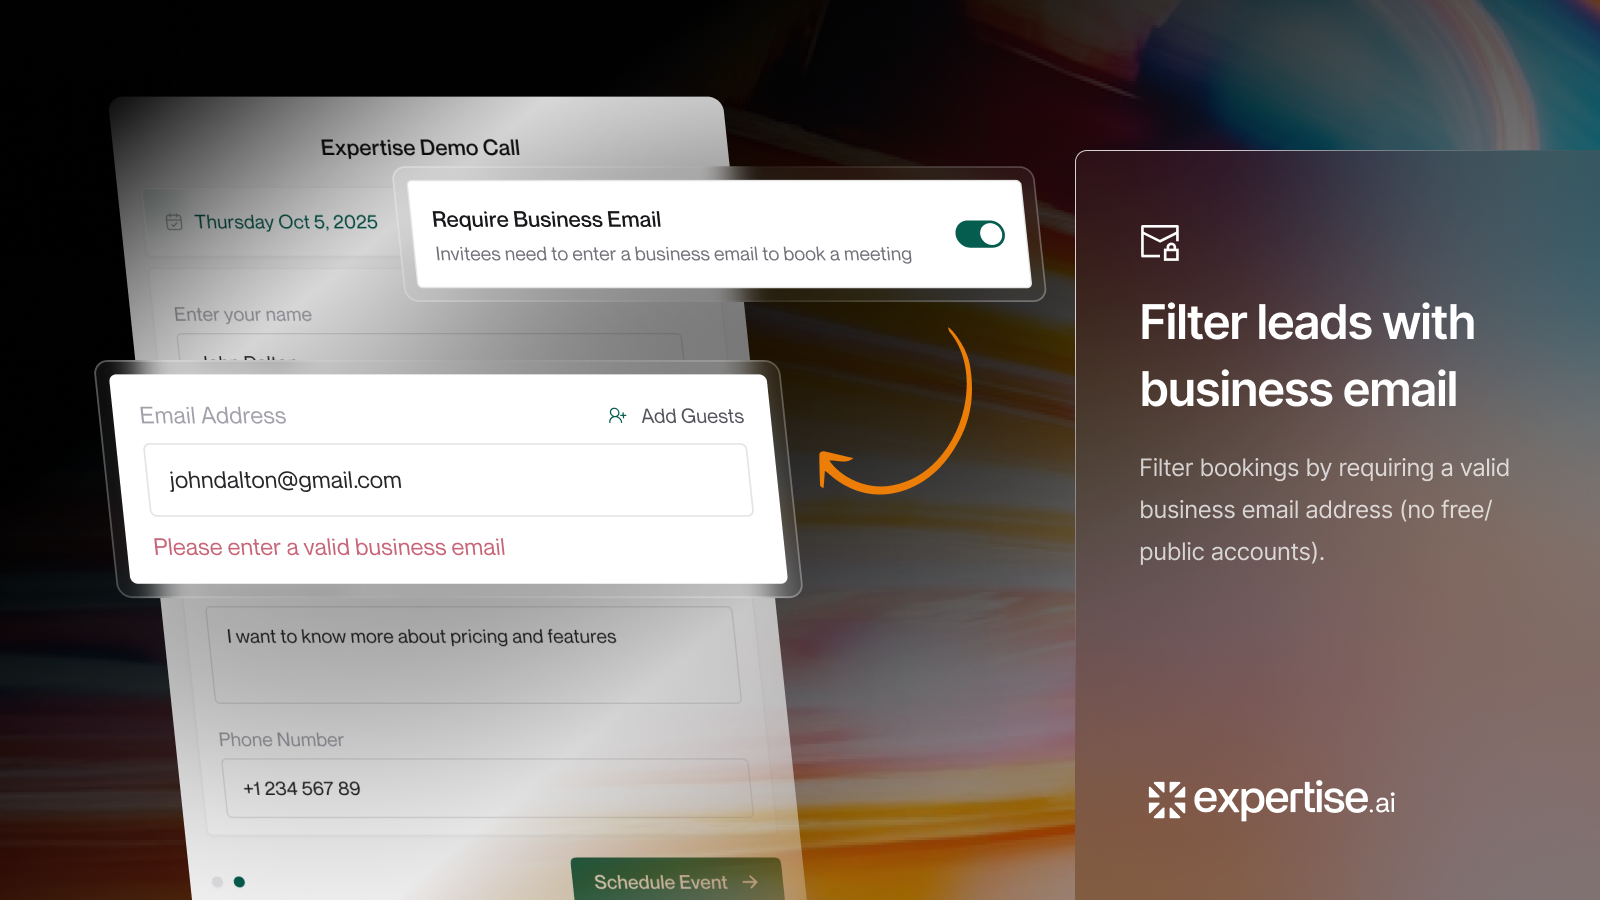Disable the Require Business Email toggle
The height and width of the screenshot is (900, 1600).
[x=979, y=233]
